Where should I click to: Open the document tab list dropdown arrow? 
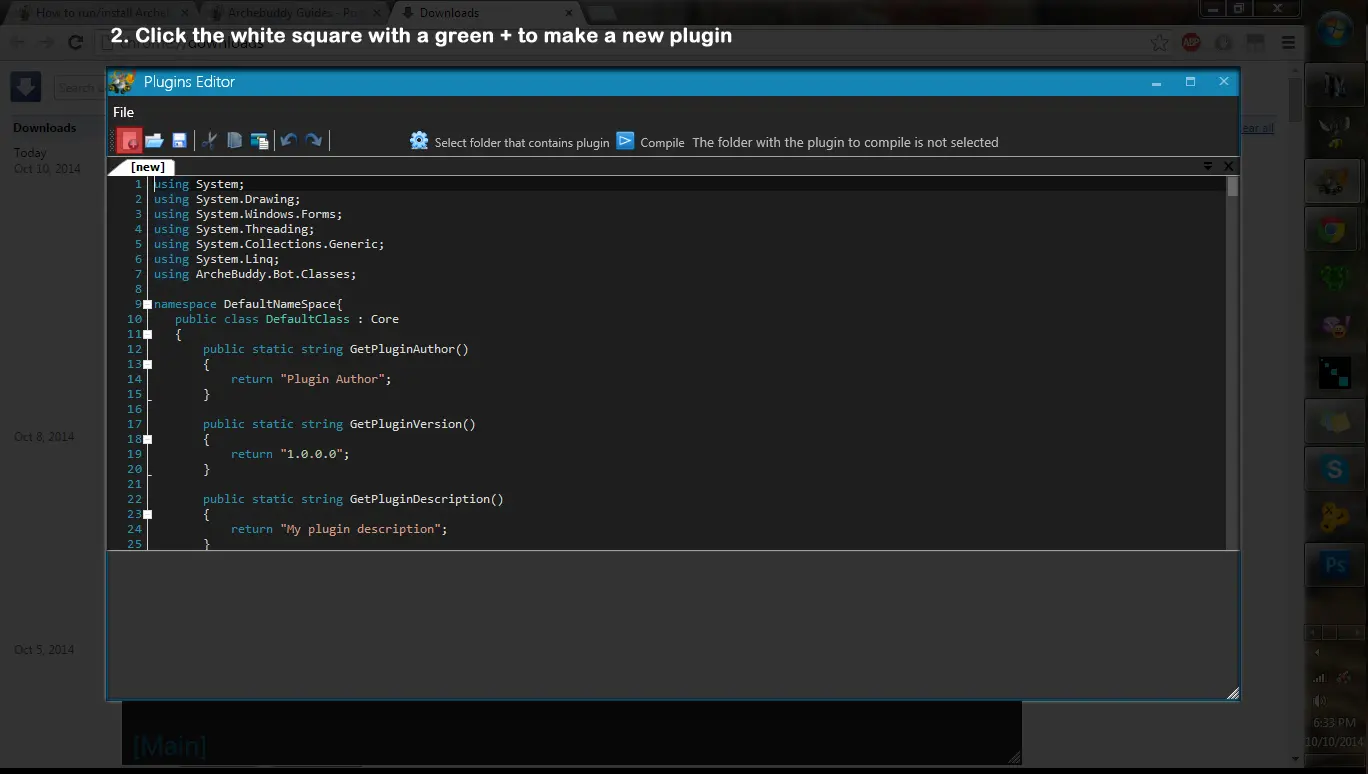tap(1208, 166)
